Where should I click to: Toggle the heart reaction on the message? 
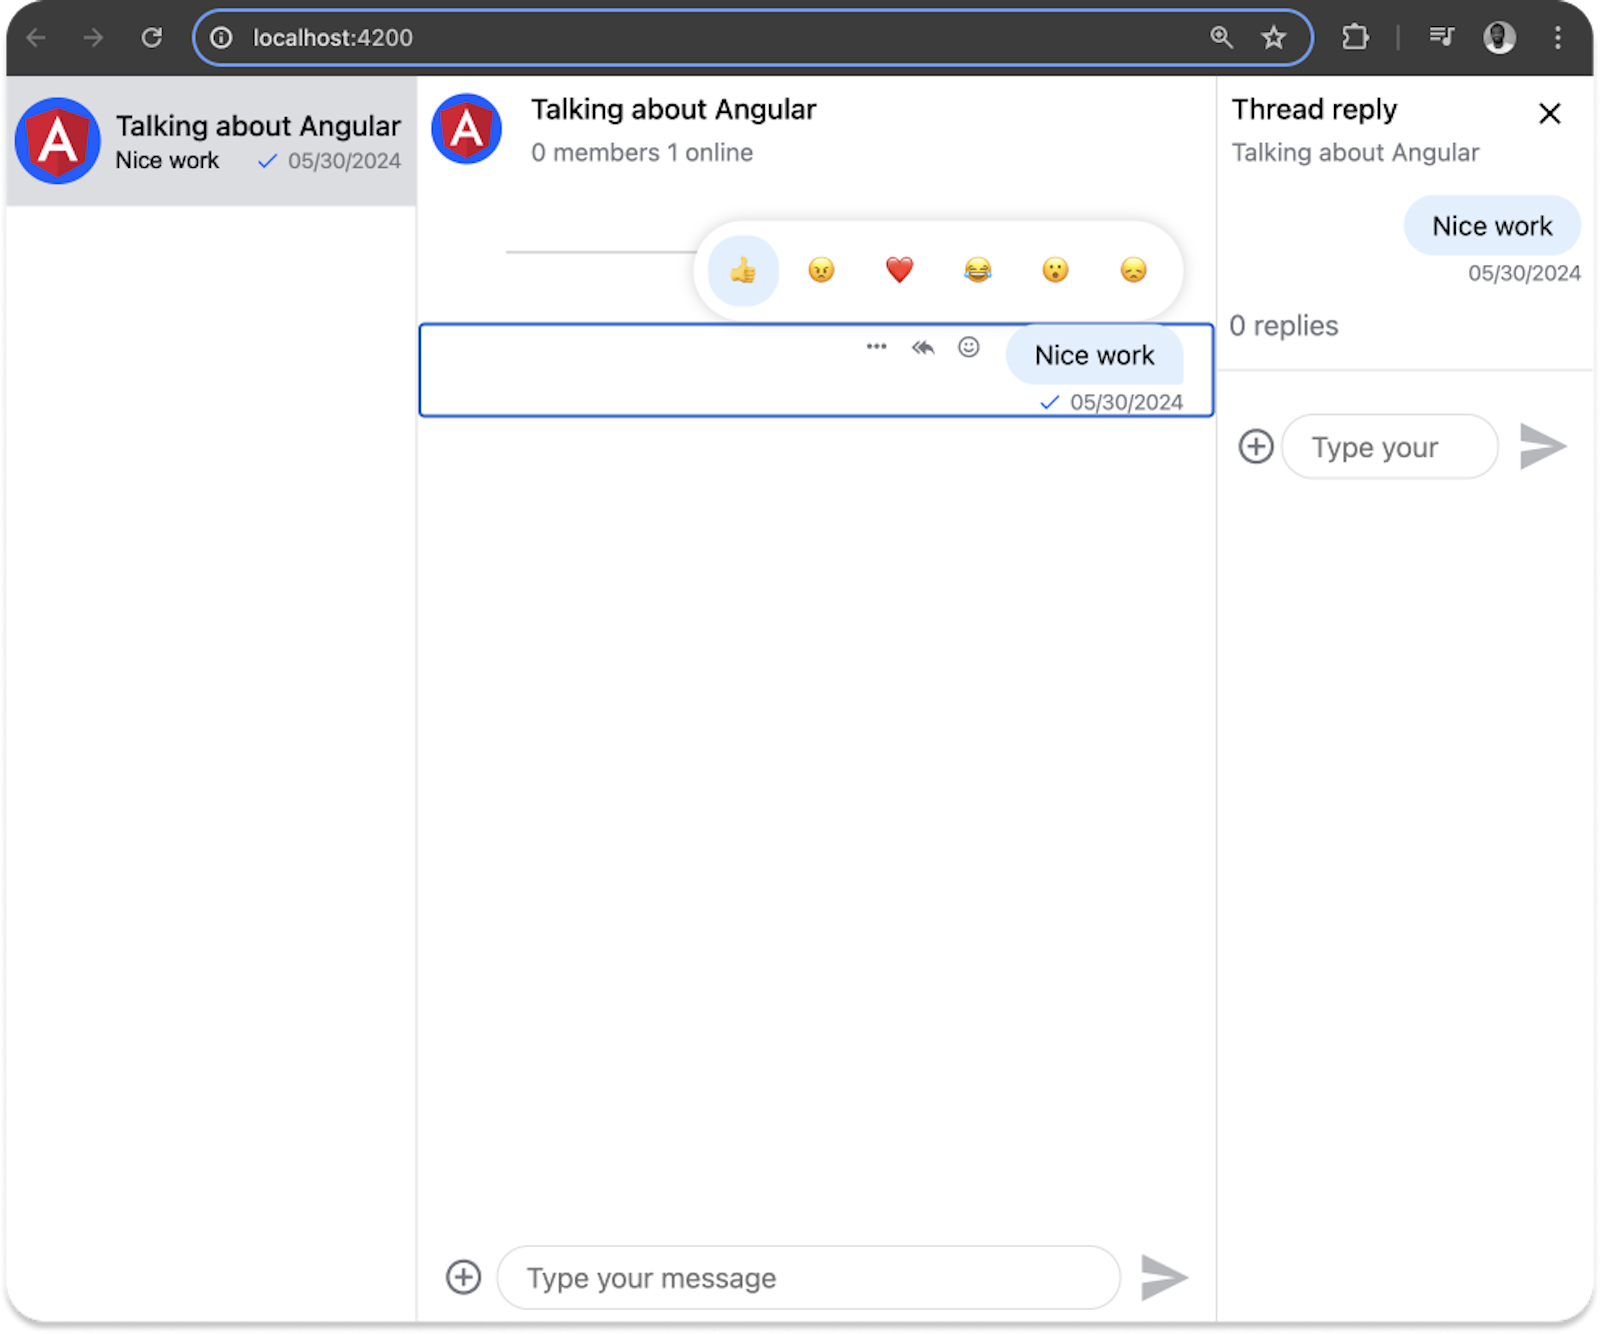point(898,270)
